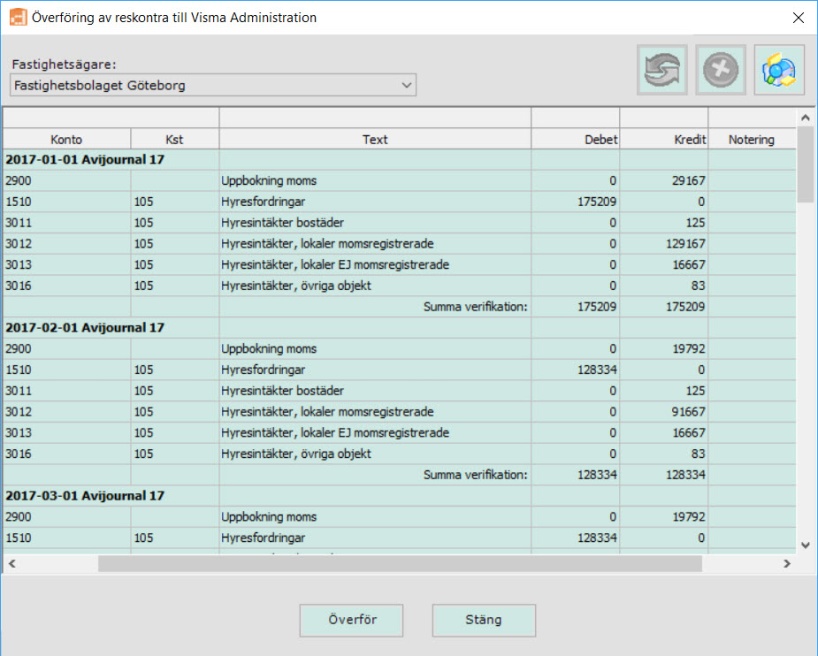Click the Stäng button
The image size is (818, 656).
[484, 620]
